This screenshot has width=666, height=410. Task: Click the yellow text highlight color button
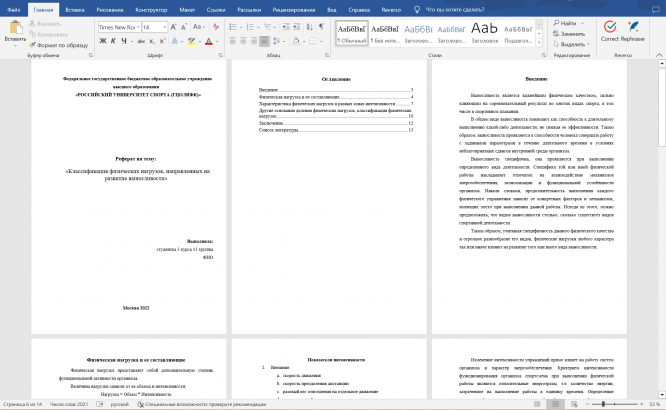(192, 41)
